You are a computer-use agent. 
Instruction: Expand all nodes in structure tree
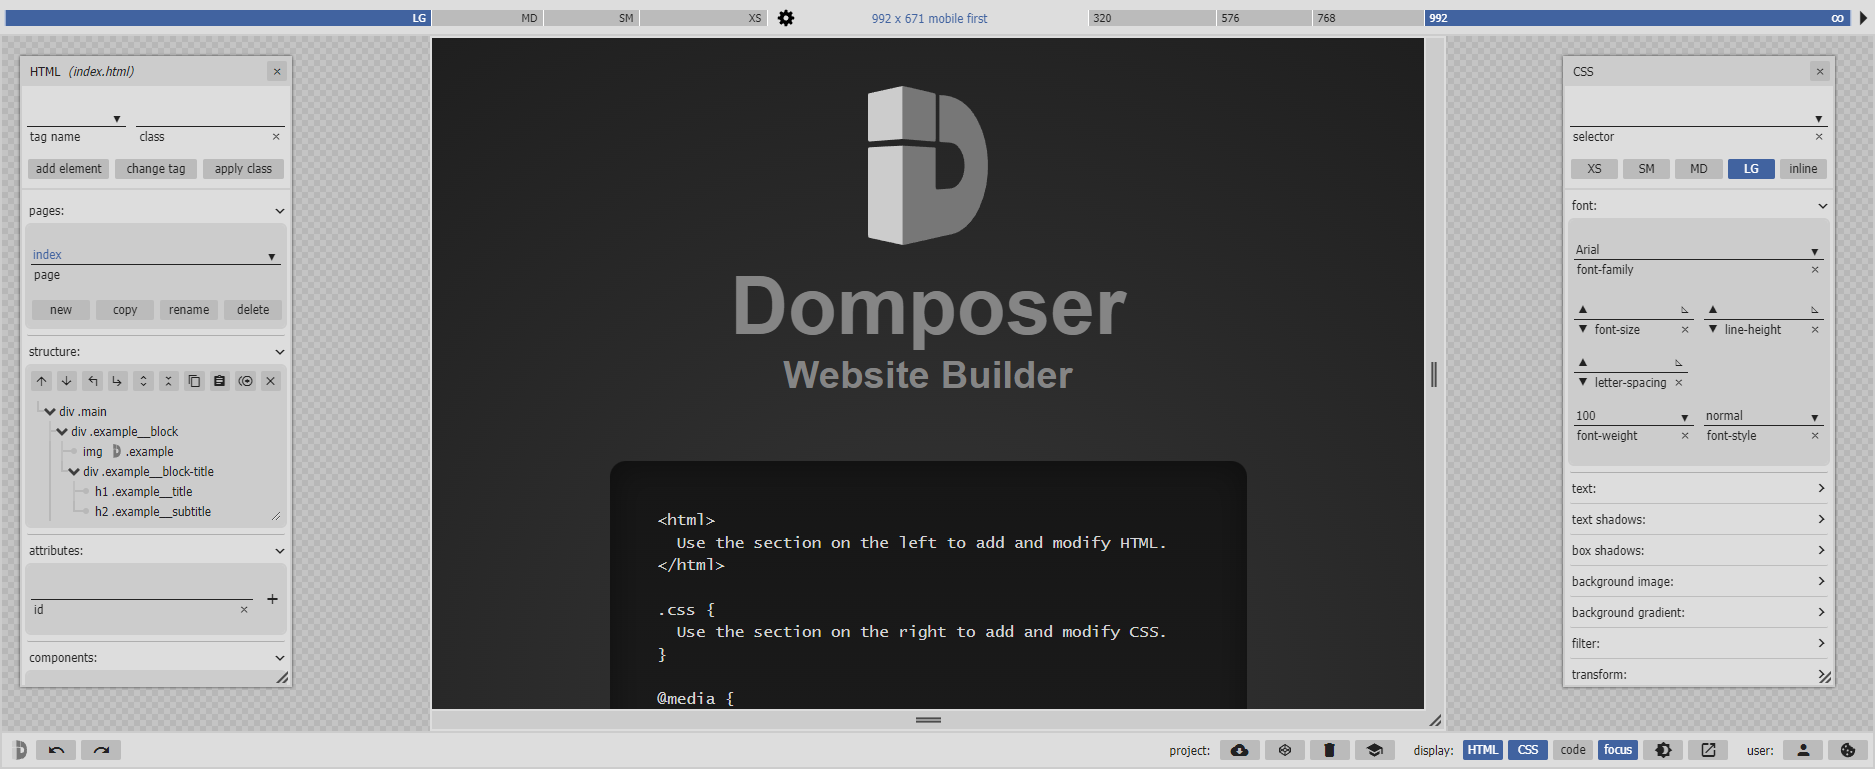pyautogui.click(x=143, y=381)
